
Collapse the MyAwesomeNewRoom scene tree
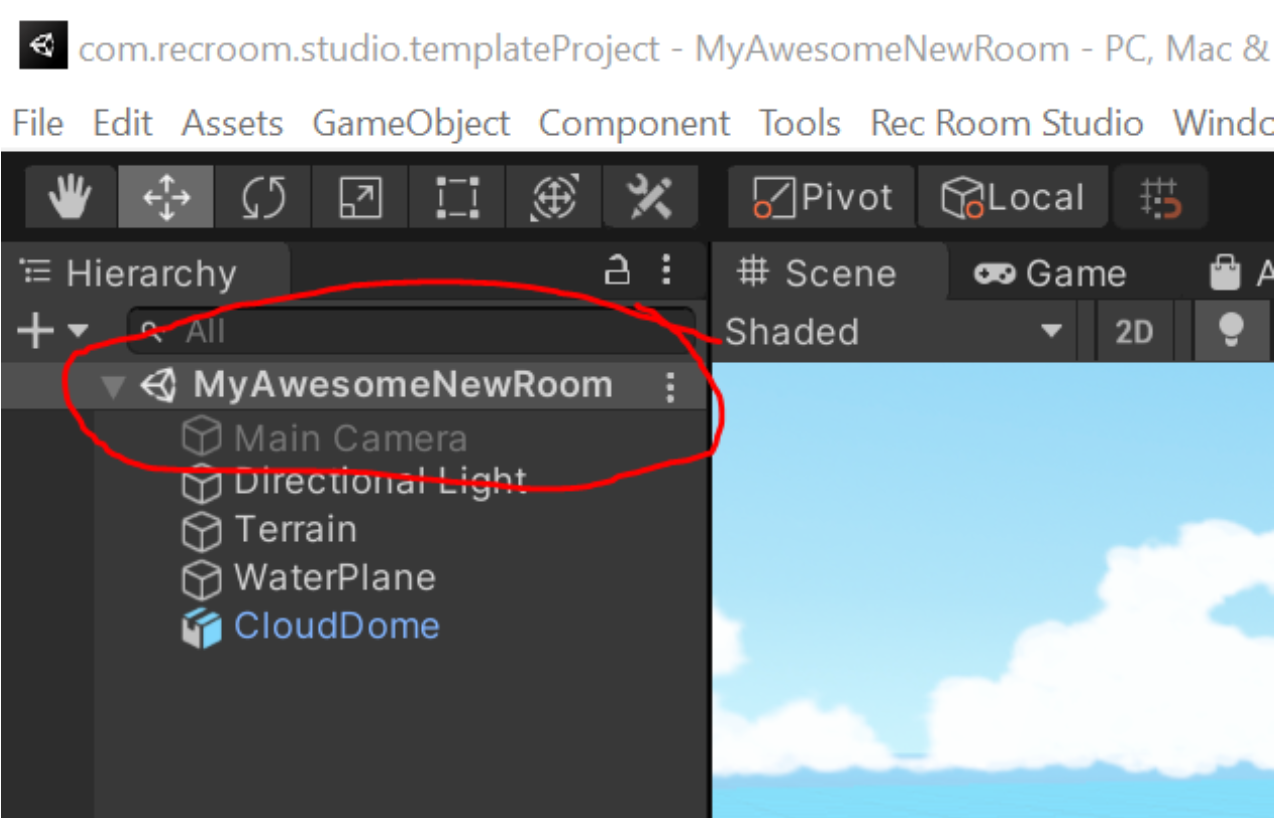[x=114, y=387]
